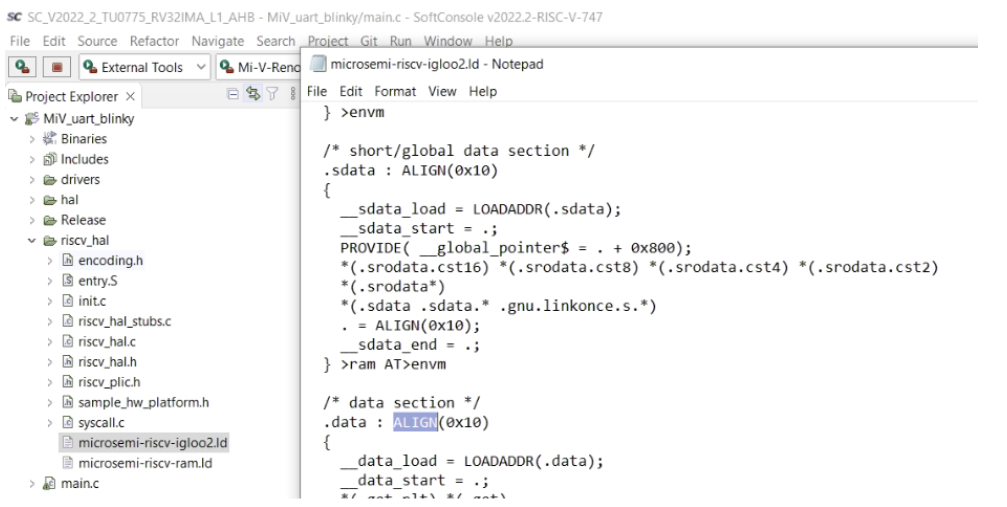Open SoftConsole Edit menu
The width and height of the screenshot is (1007, 507).
54,41
